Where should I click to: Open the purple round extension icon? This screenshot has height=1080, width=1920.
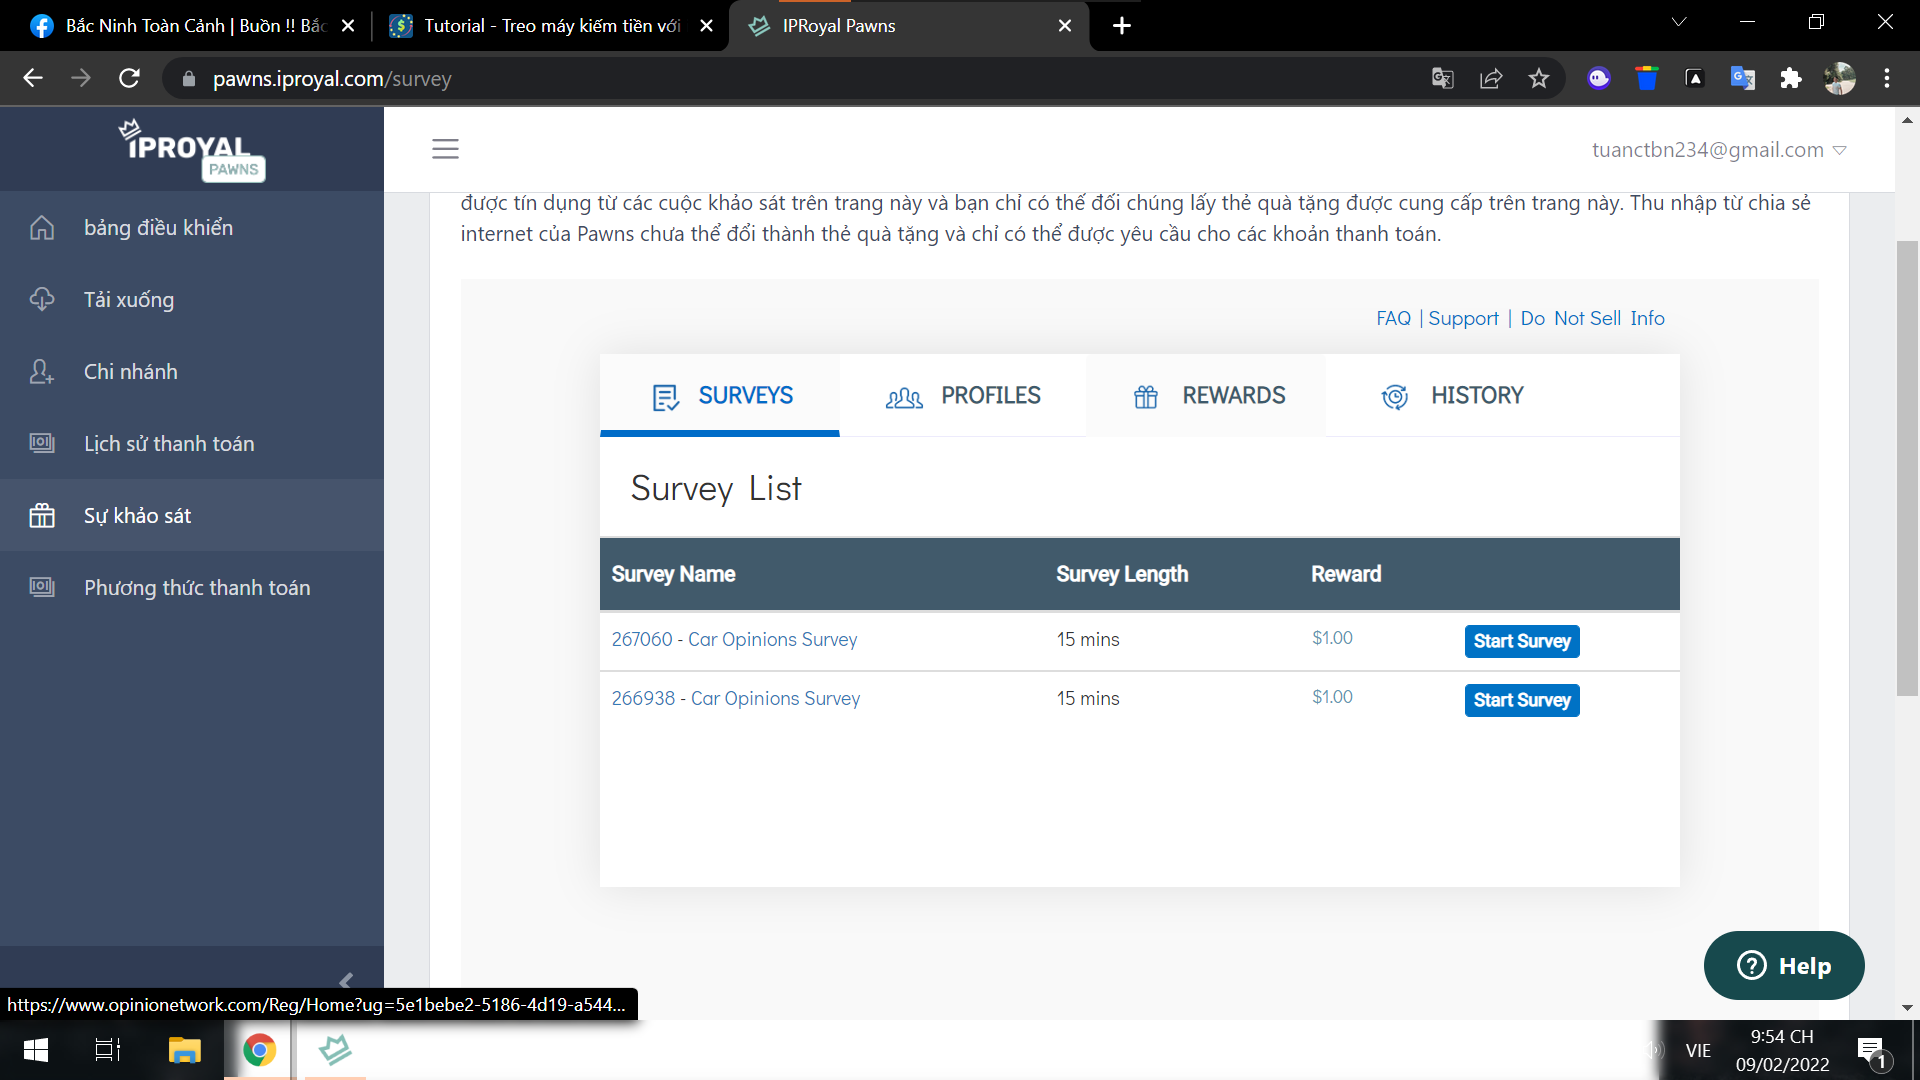click(1599, 78)
